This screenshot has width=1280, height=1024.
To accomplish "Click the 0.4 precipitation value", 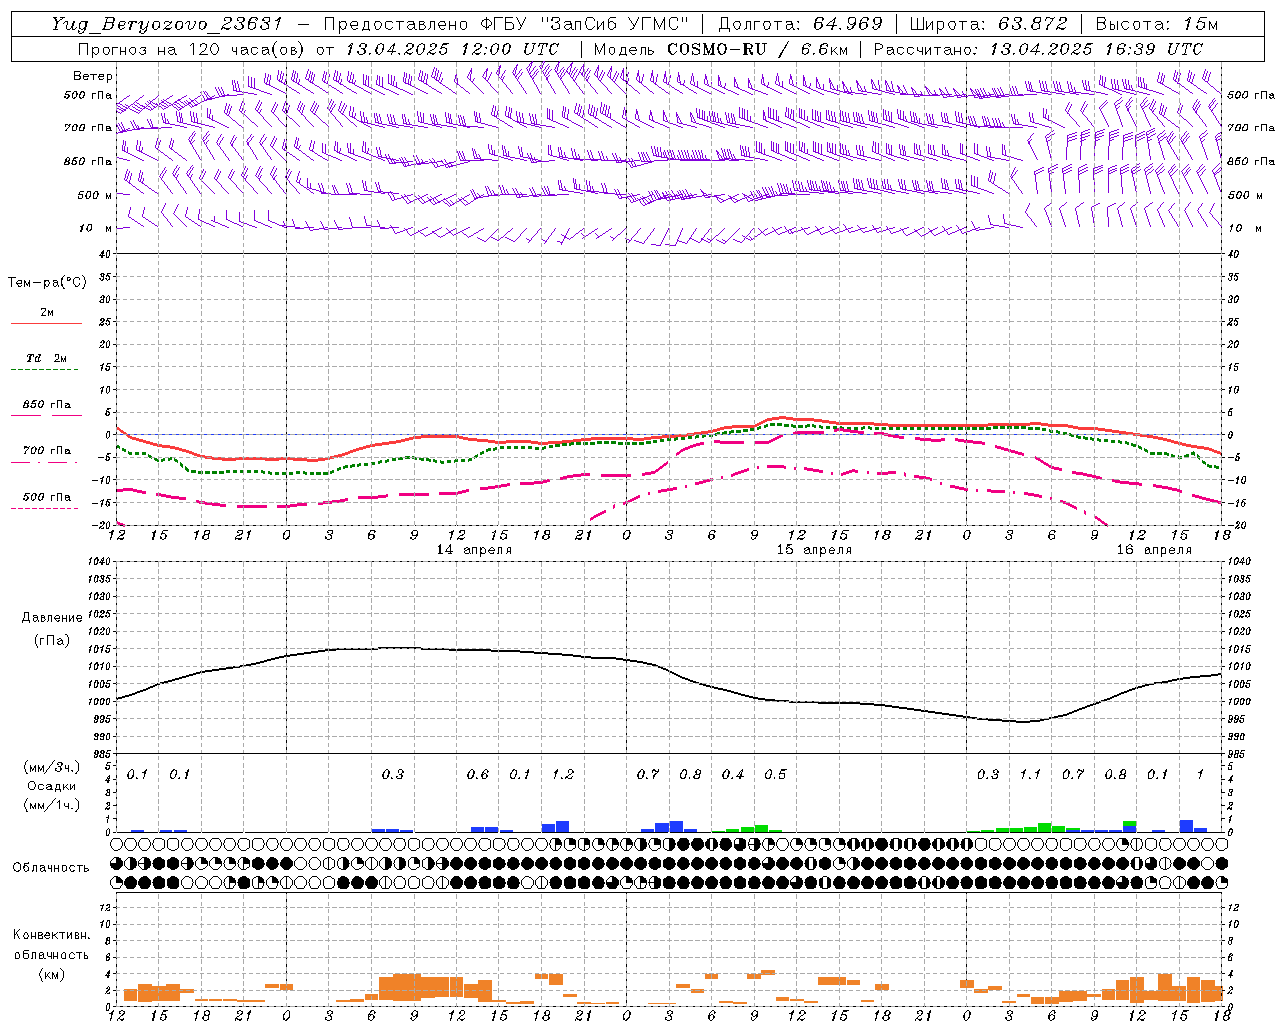I will click(733, 775).
